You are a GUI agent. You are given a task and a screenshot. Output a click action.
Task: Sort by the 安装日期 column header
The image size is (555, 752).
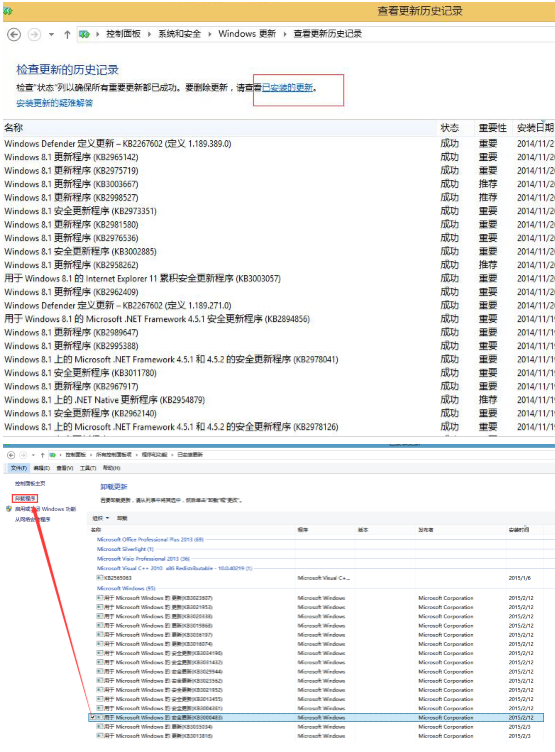tap(535, 128)
